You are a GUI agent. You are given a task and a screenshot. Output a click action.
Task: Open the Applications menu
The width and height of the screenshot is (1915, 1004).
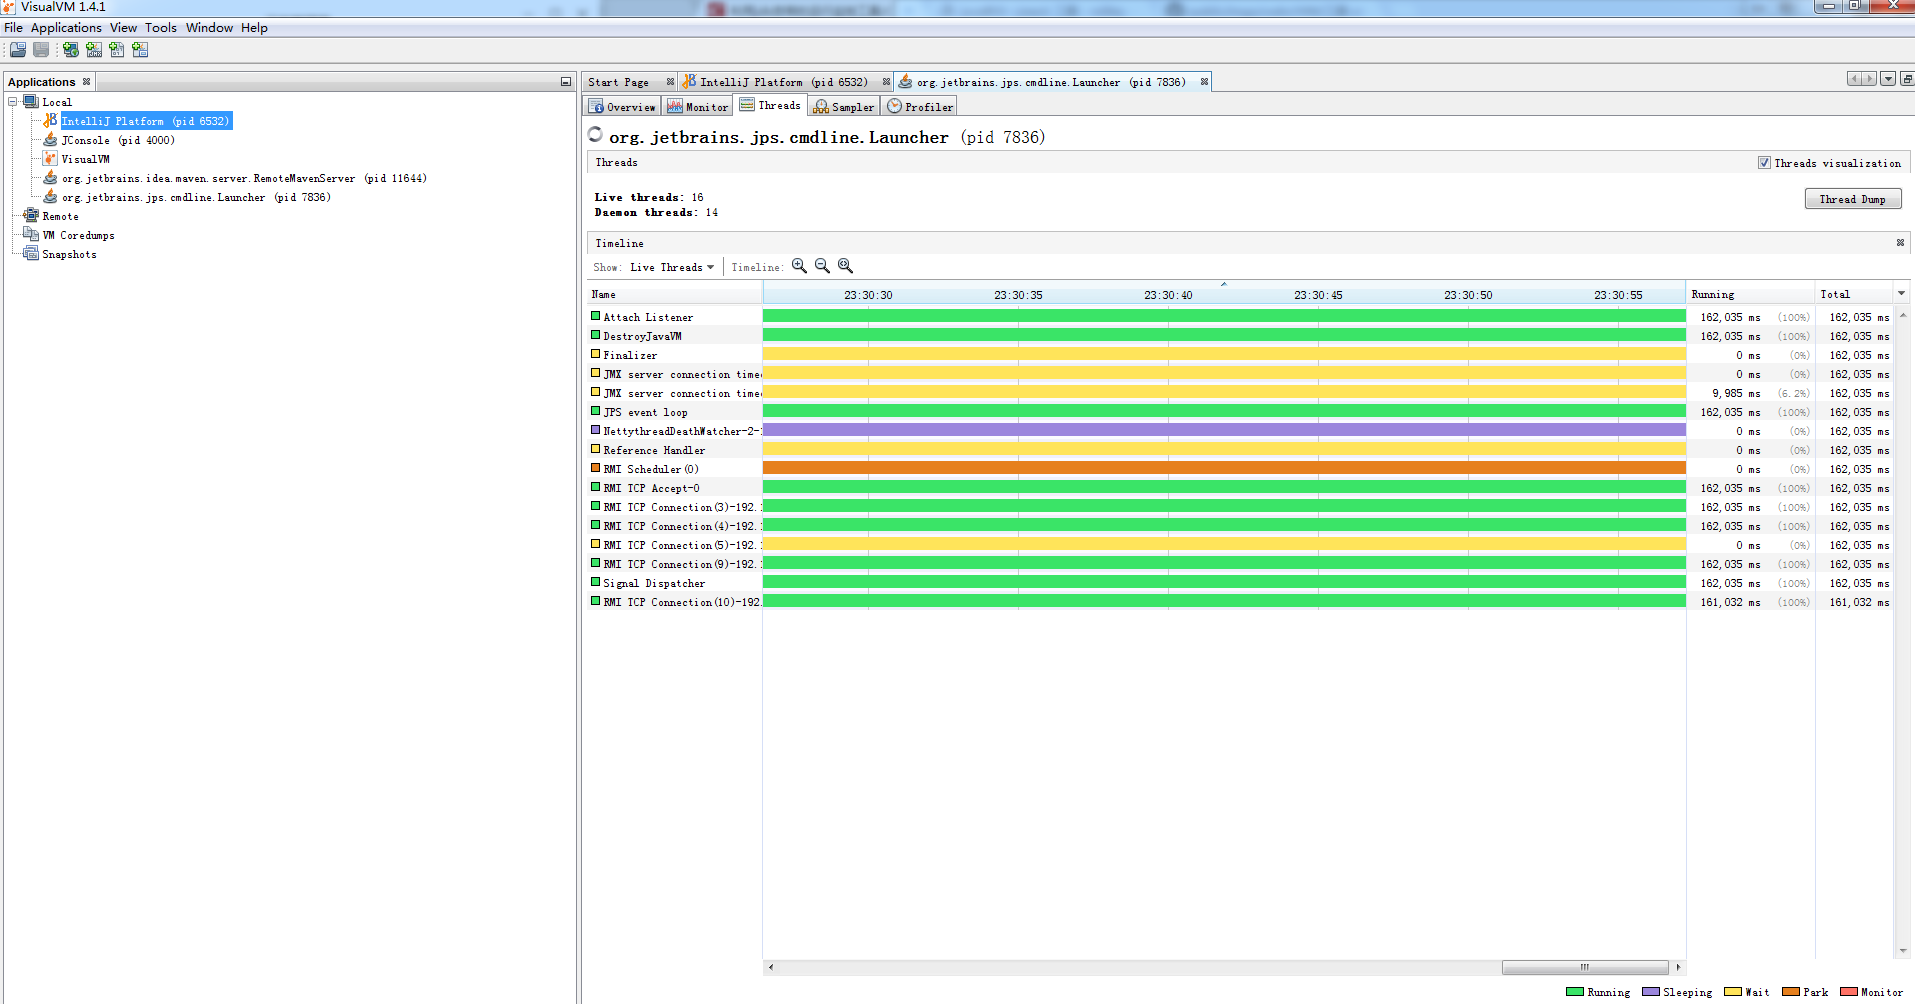66,28
